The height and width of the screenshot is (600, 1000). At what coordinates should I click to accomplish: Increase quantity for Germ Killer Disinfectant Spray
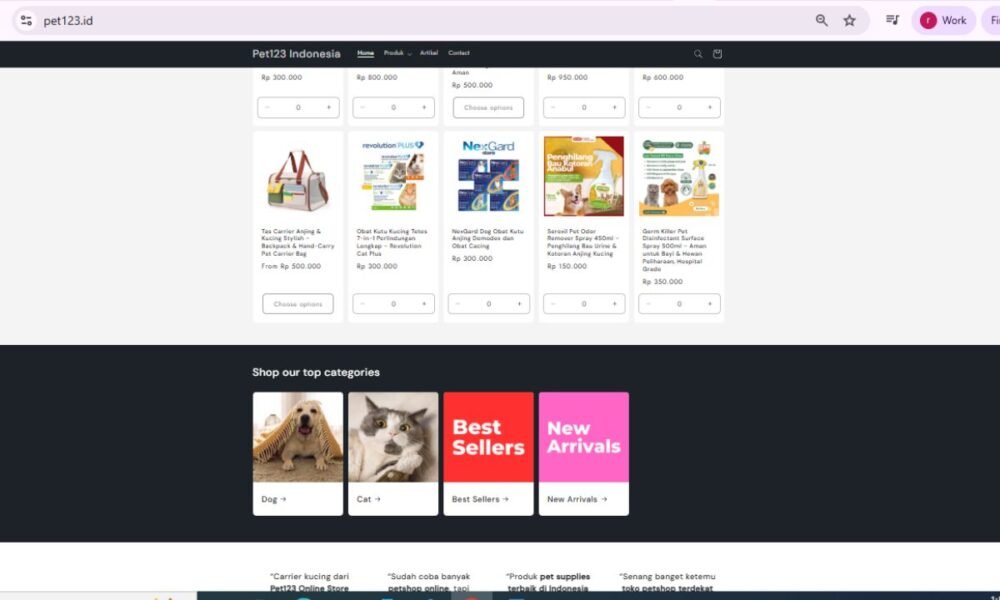pyautogui.click(x=710, y=304)
